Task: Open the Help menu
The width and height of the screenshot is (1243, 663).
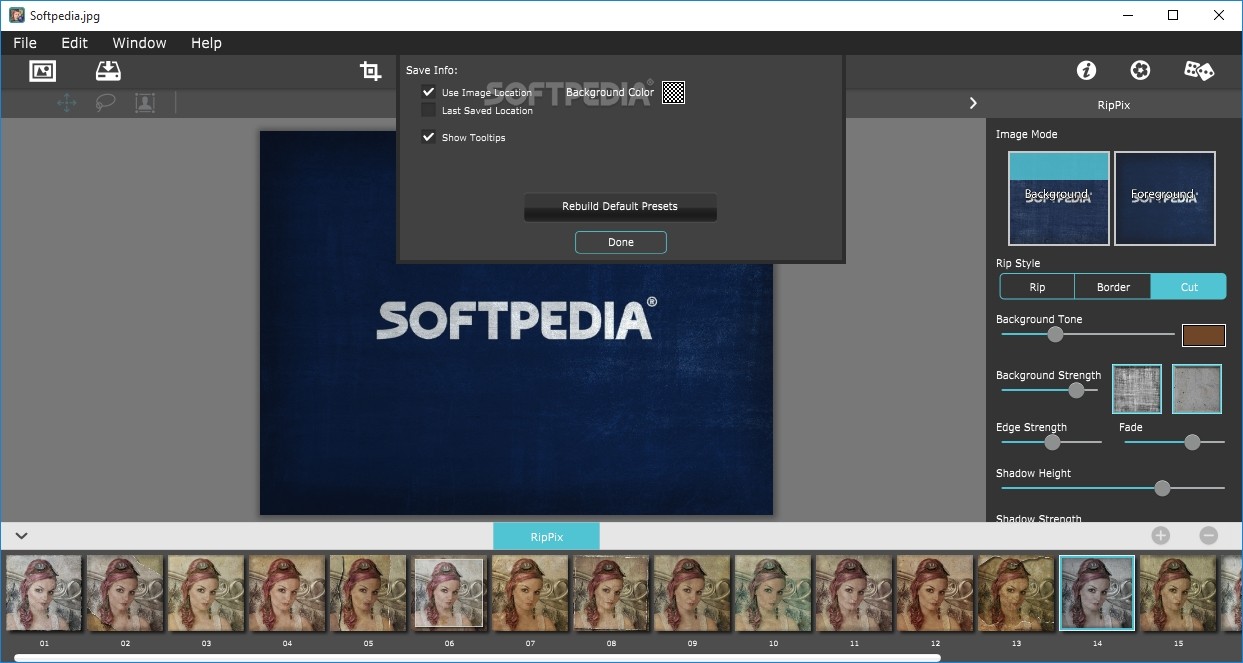Action: (206, 43)
